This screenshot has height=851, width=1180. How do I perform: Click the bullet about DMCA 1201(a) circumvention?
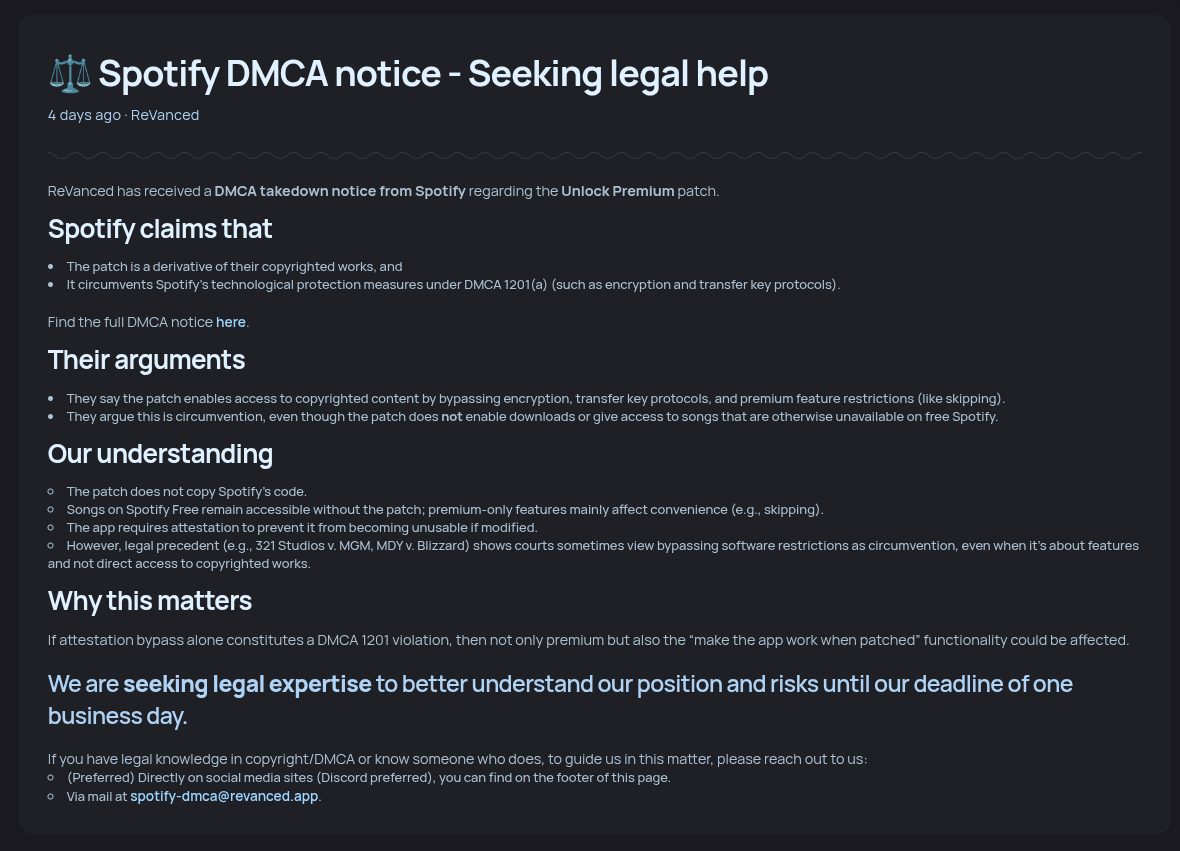coord(453,285)
